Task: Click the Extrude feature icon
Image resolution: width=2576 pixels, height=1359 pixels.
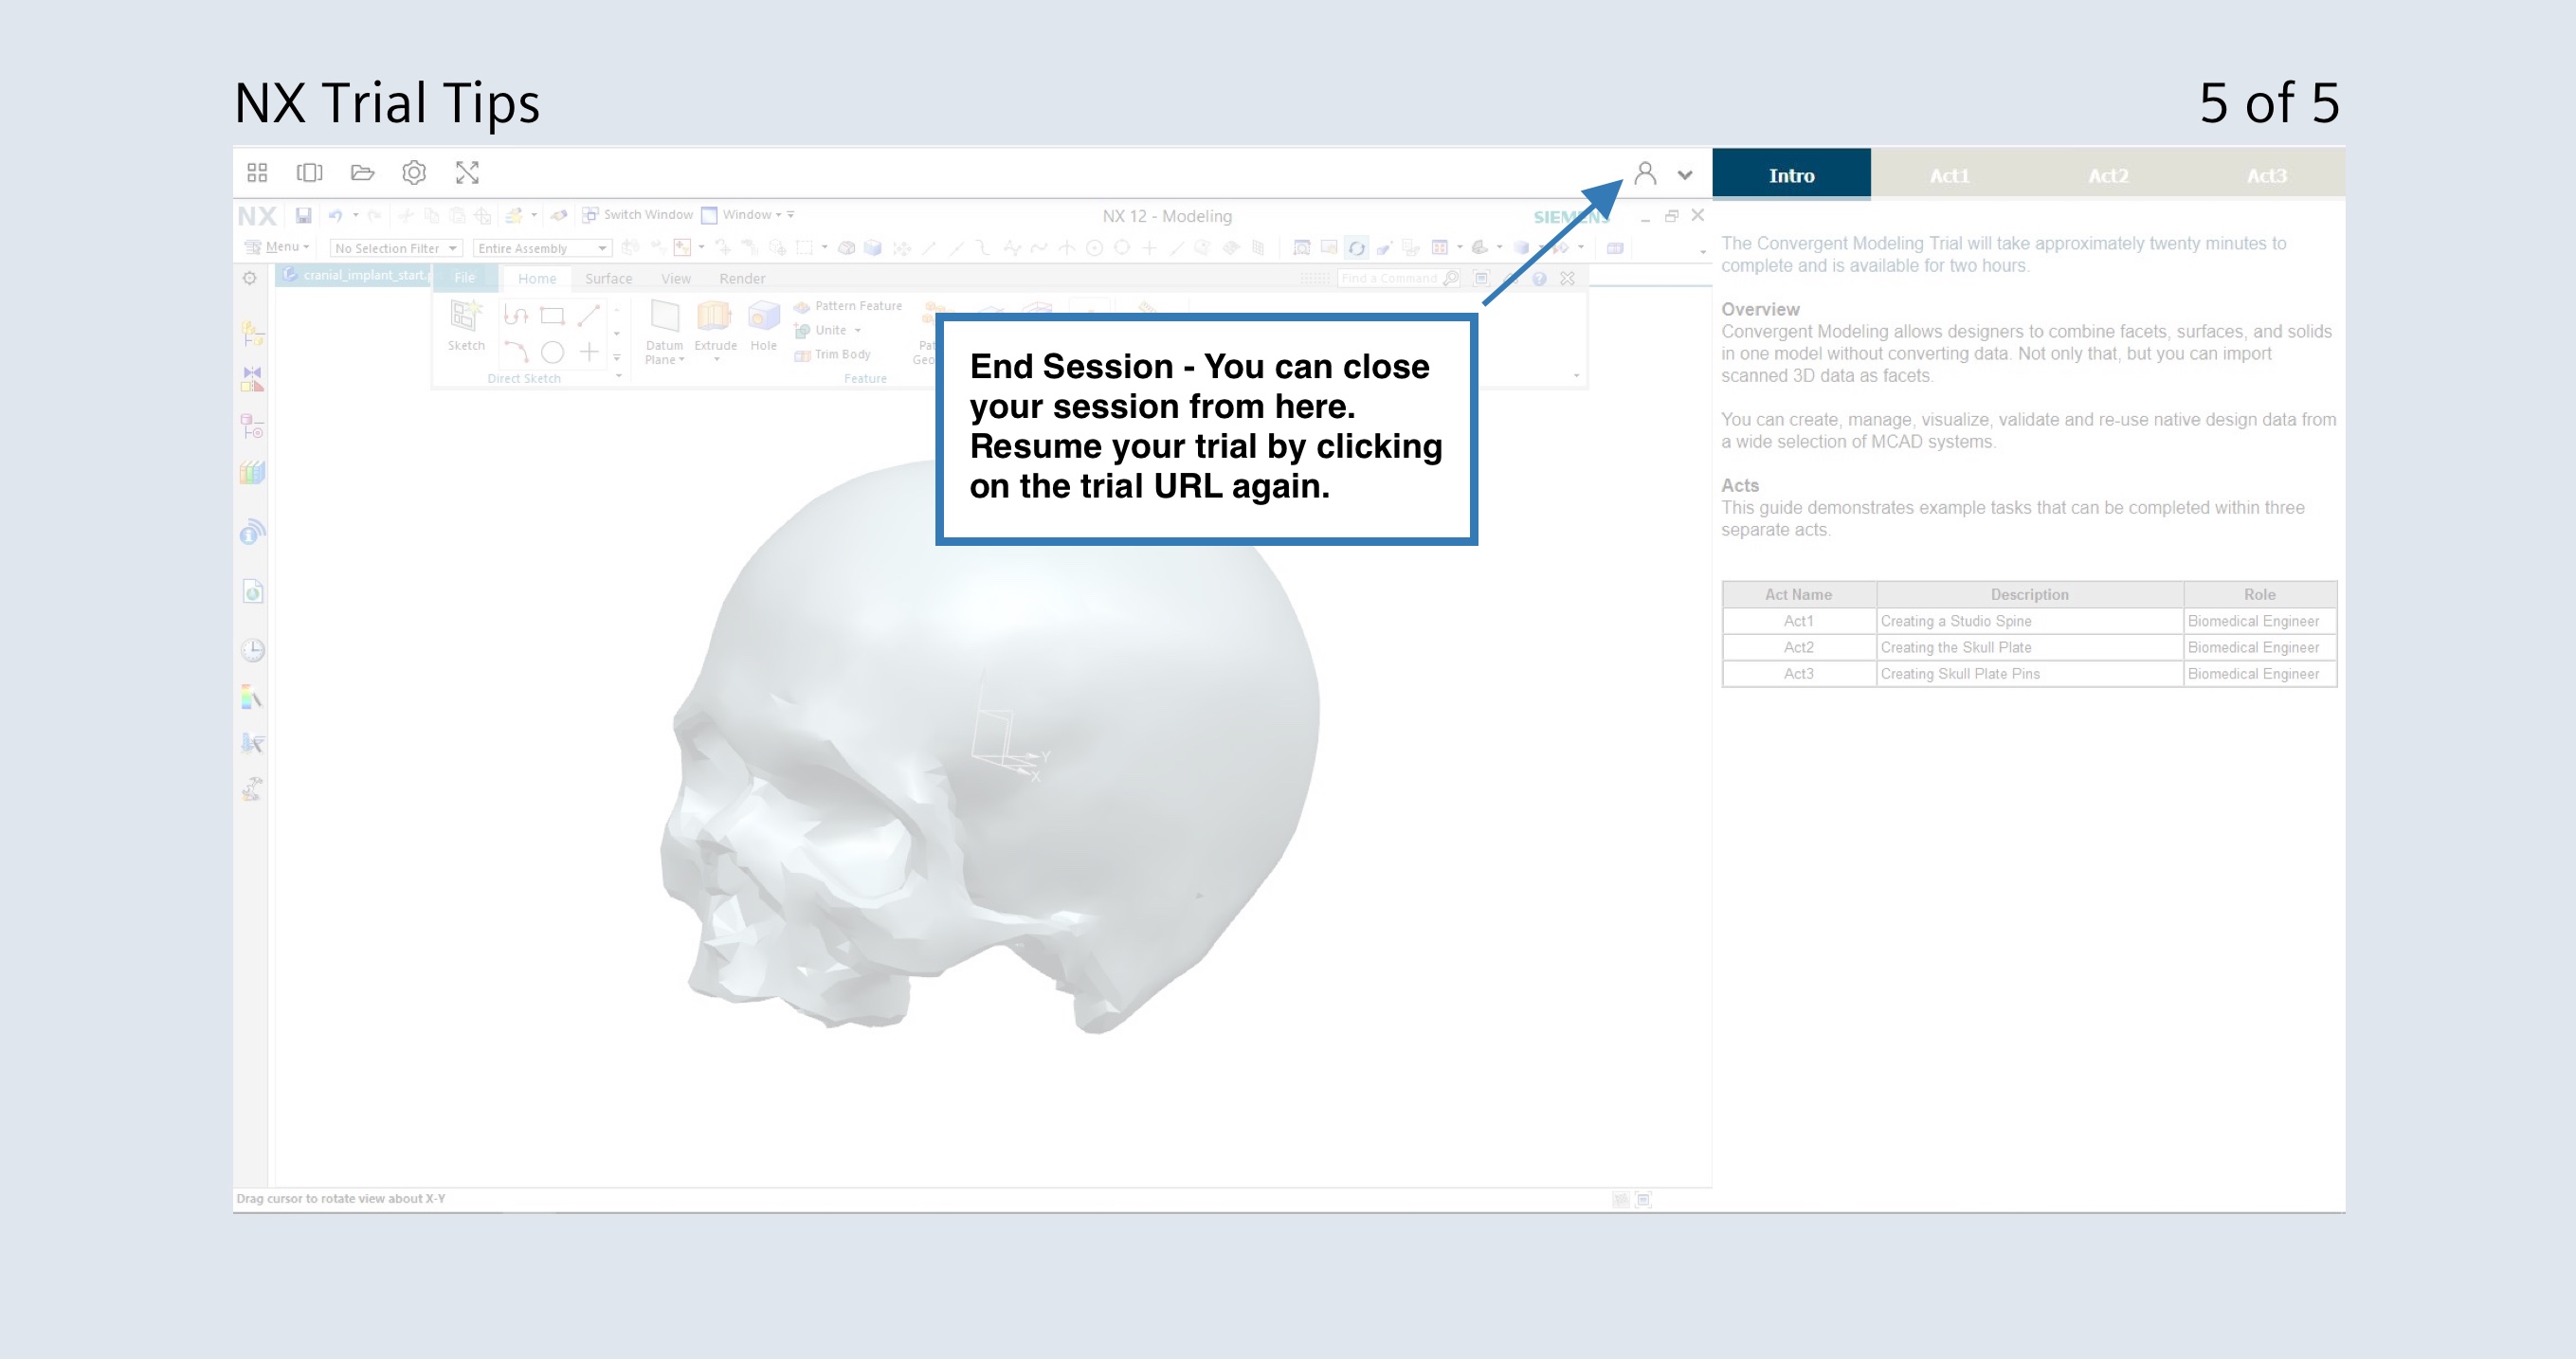Action: pyautogui.click(x=715, y=317)
